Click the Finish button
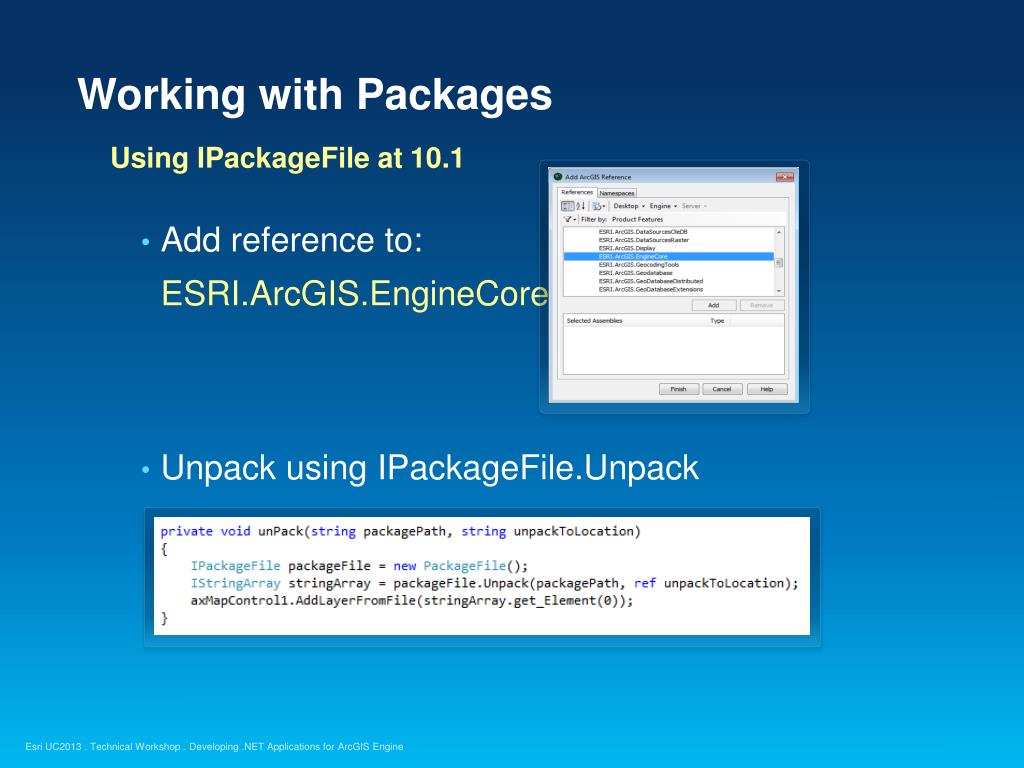1024x768 pixels. point(679,389)
